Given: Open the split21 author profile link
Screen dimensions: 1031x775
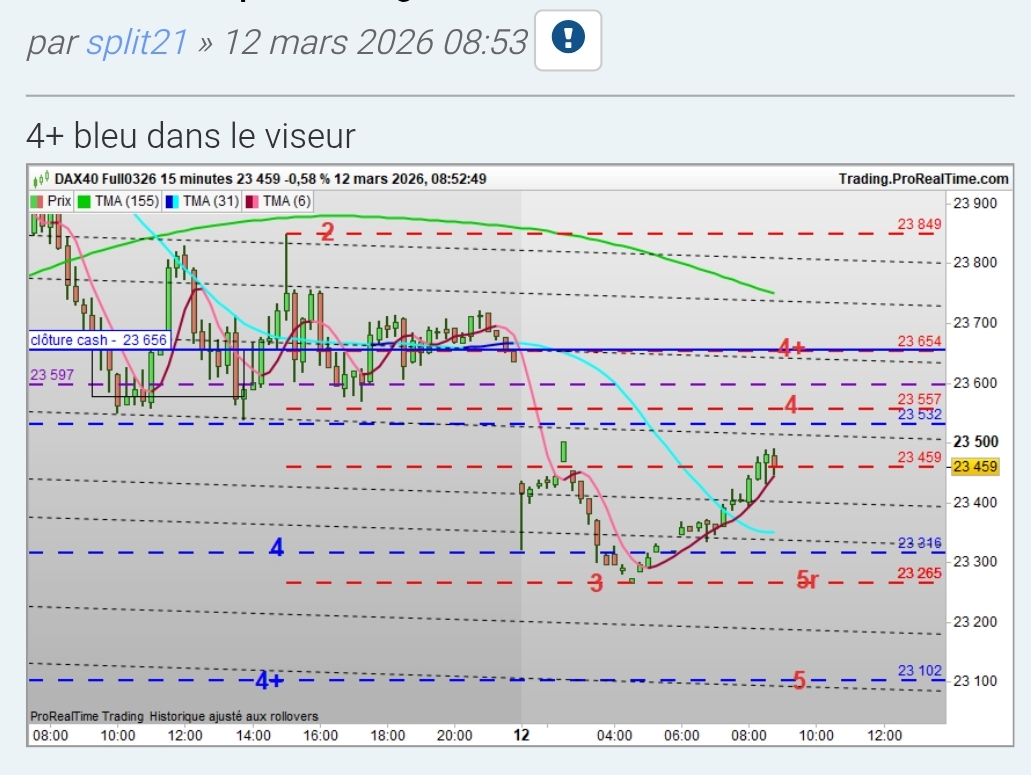Looking at the screenshot, I should (x=137, y=43).
